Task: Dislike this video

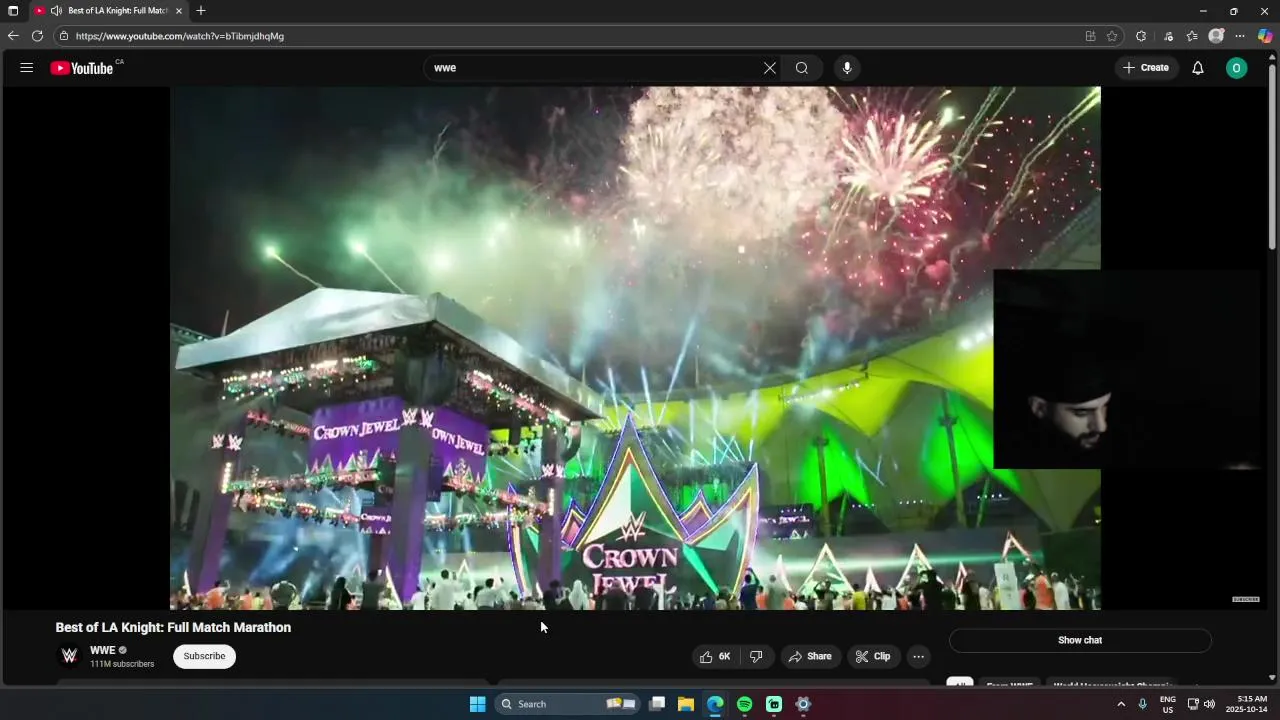Action: (x=757, y=657)
